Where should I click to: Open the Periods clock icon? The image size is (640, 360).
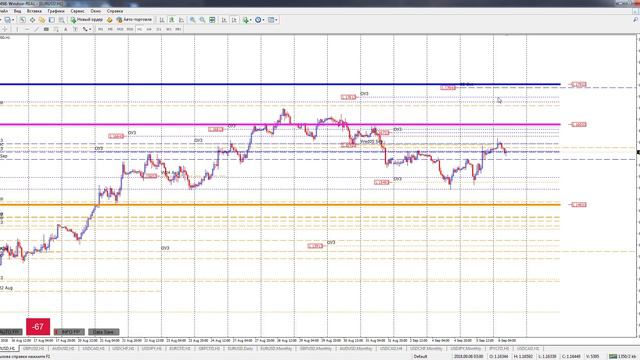pos(258,20)
